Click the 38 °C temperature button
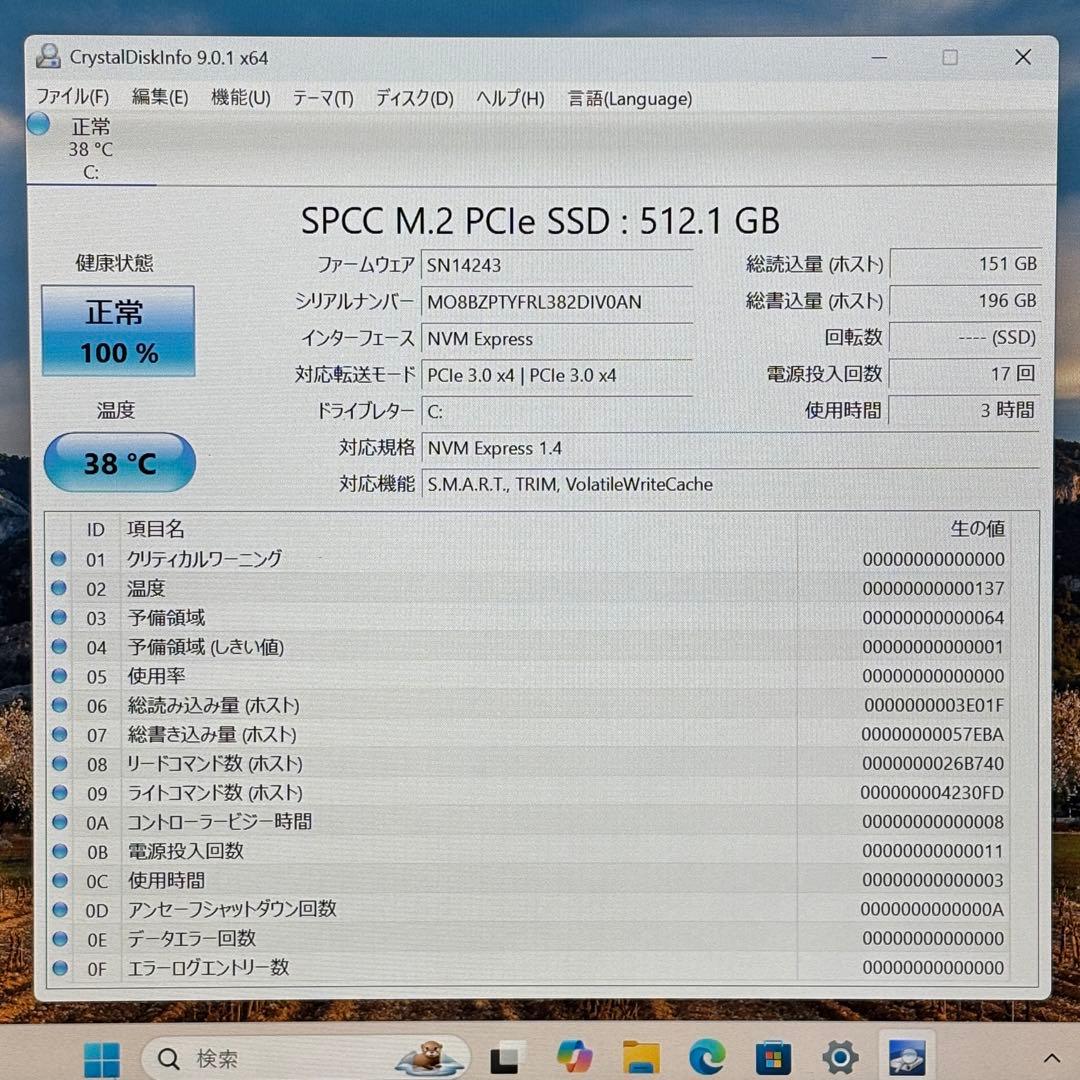This screenshot has width=1080, height=1080. tap(119, 462)
